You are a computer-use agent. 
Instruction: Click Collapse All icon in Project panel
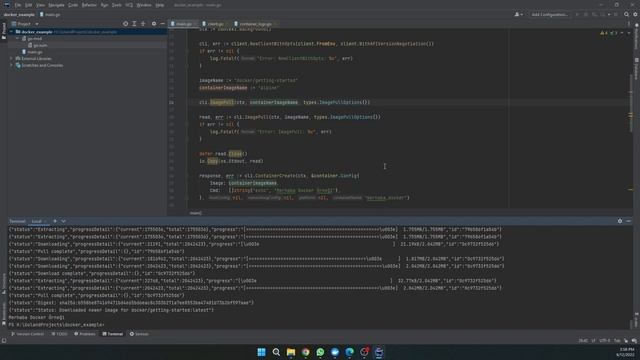tap(143, 24)
